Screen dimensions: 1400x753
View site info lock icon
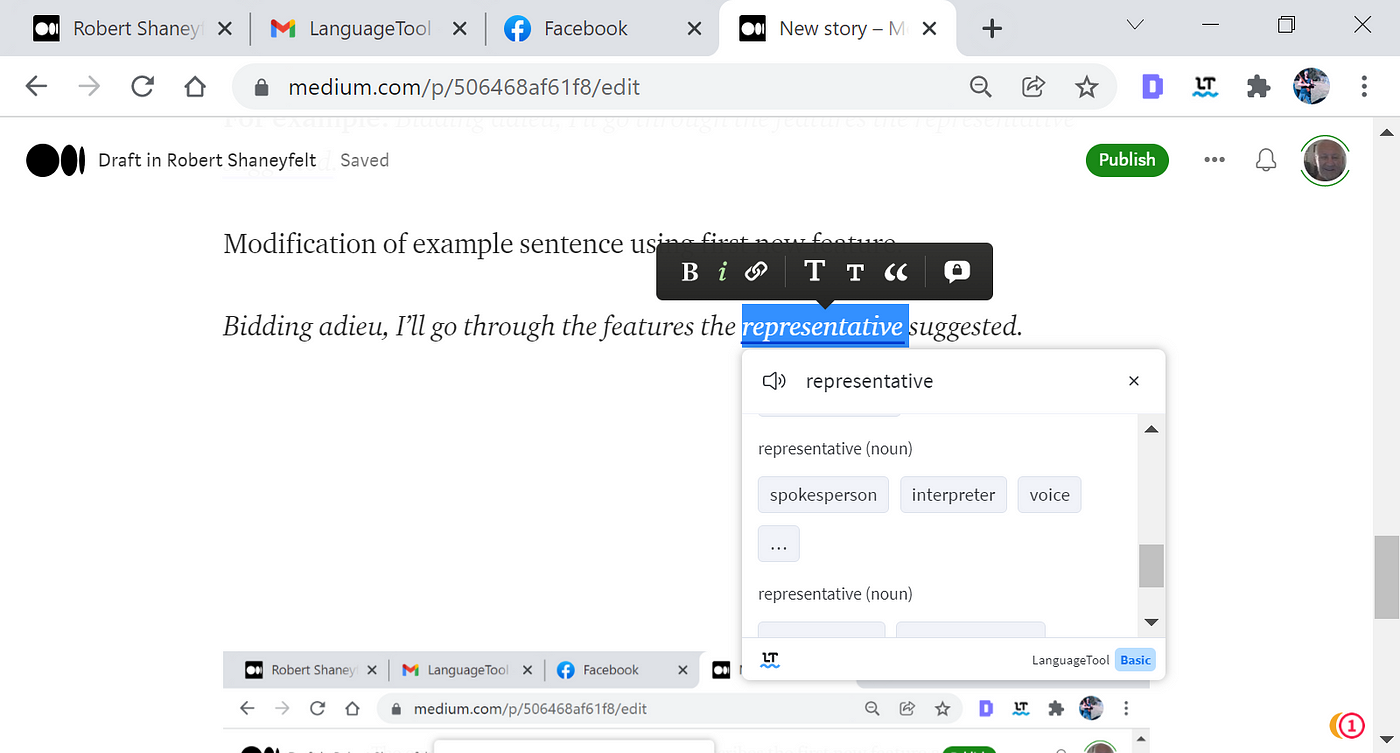[262, 88]
